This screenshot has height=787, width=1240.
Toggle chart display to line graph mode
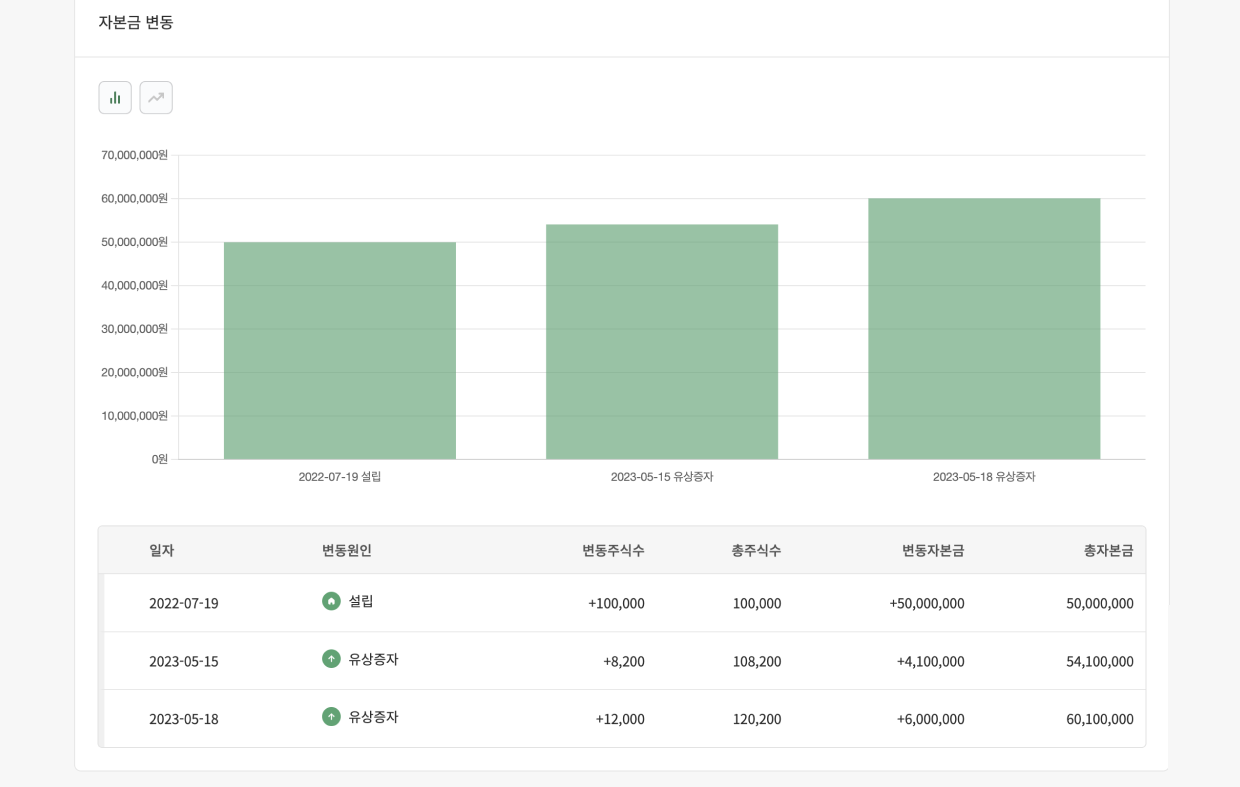pyautogui.click(x=156, y=97)
